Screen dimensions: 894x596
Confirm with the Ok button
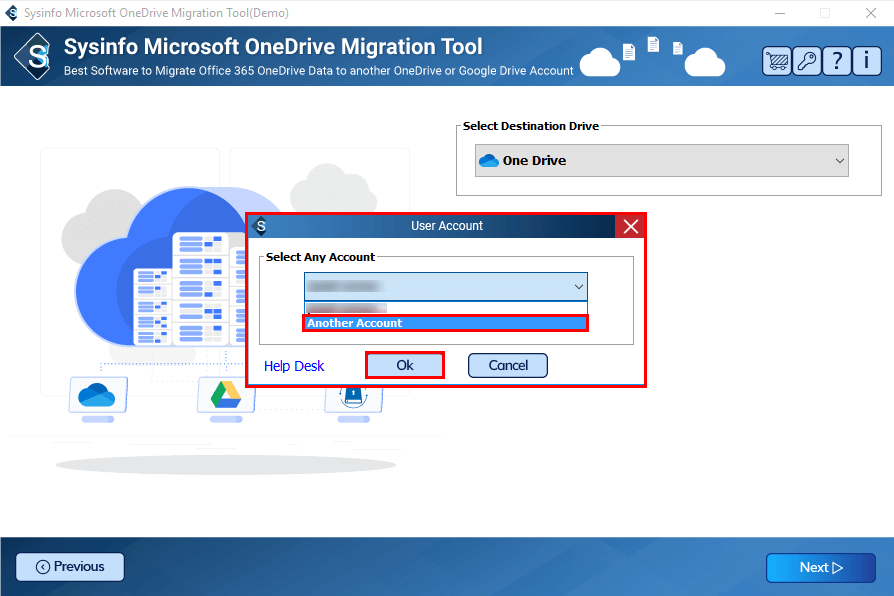(405, 365)
